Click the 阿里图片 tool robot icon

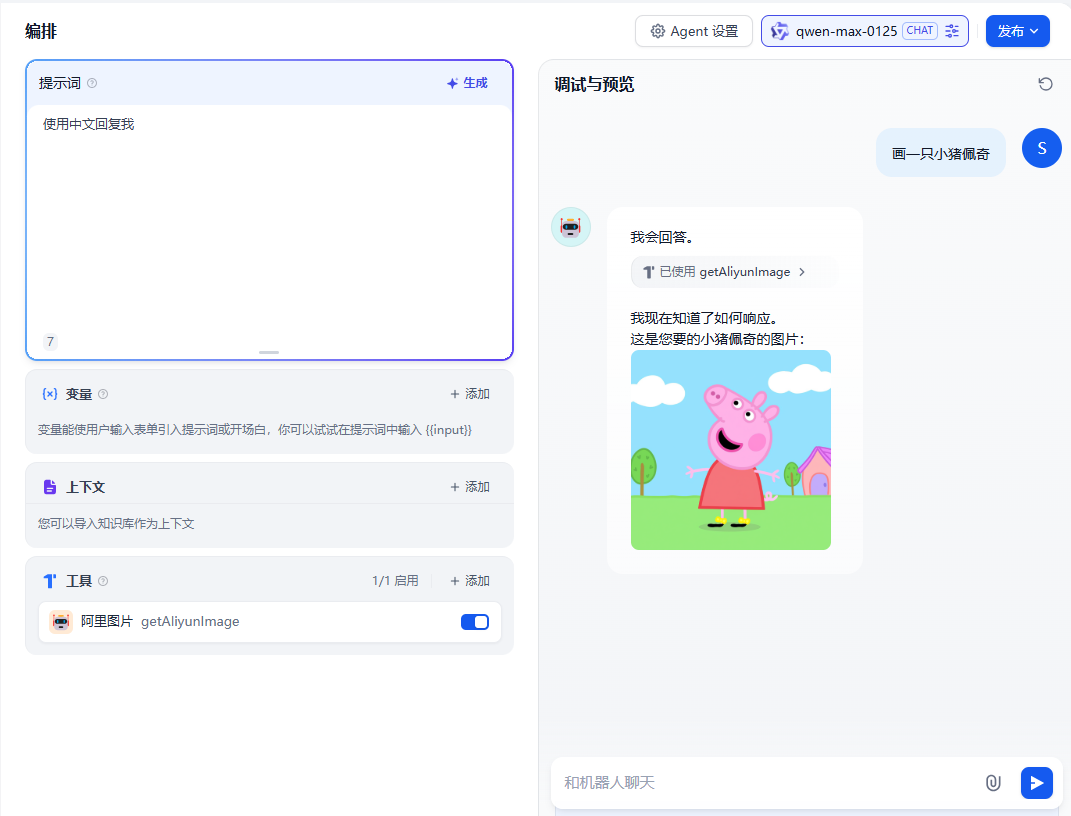tap(61, 622)
